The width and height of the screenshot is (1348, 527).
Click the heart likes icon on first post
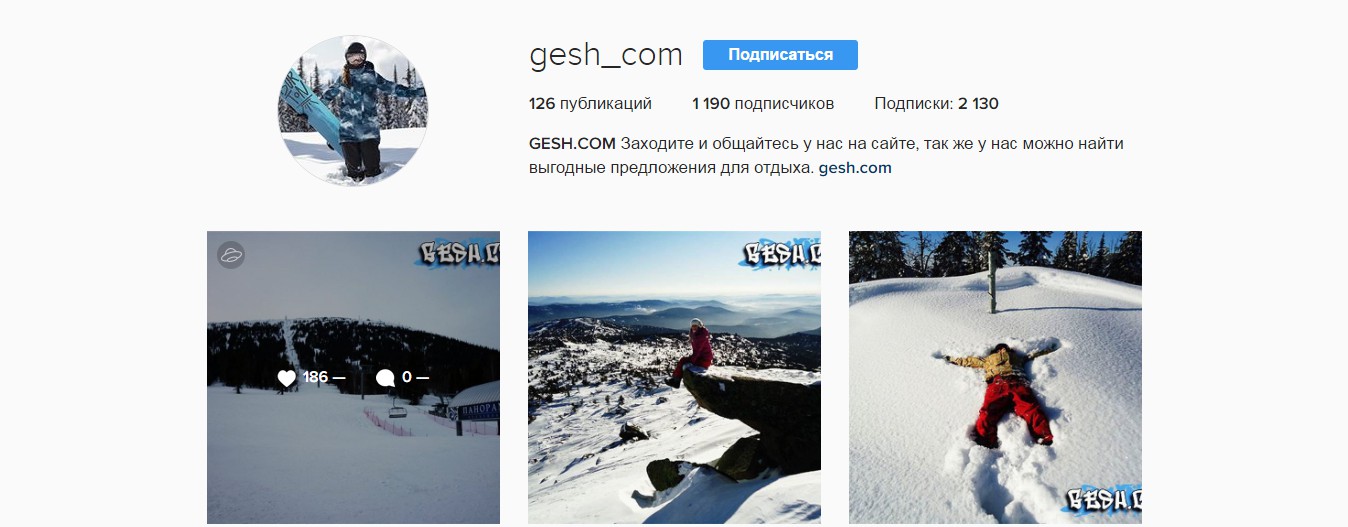[x=287, y=378]
